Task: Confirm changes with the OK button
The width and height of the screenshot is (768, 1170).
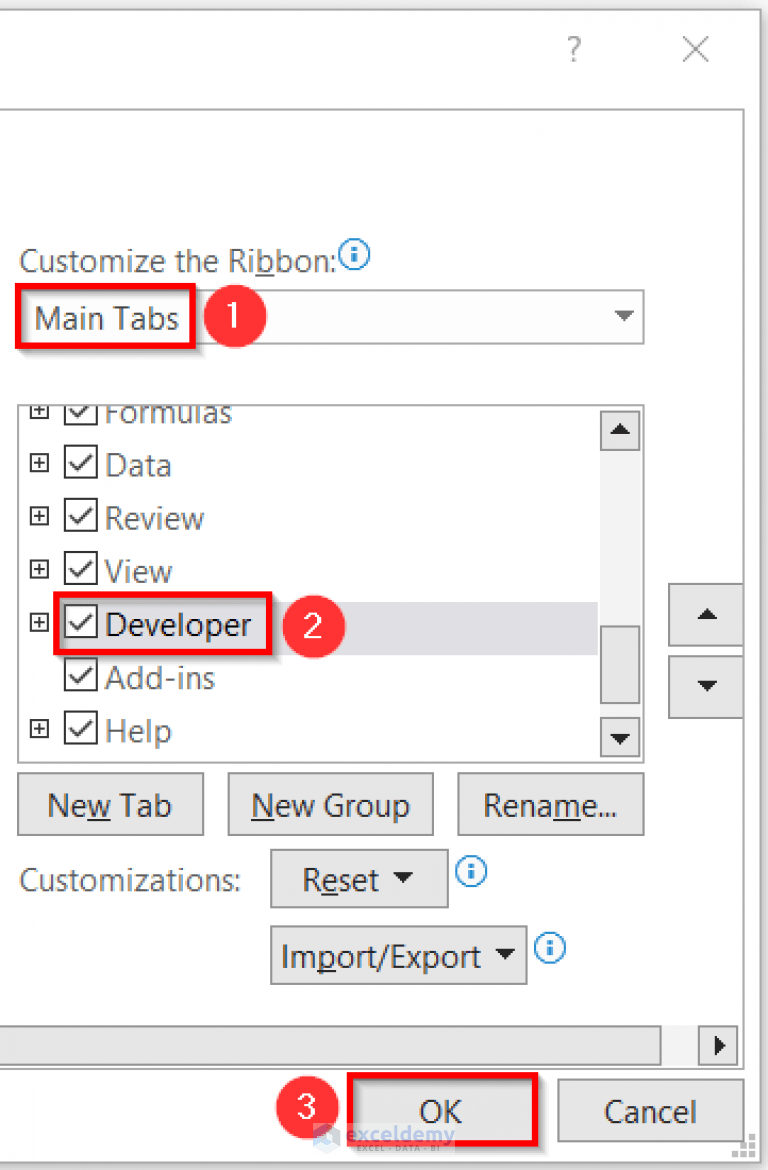Action: click(x=441, y=1110)
